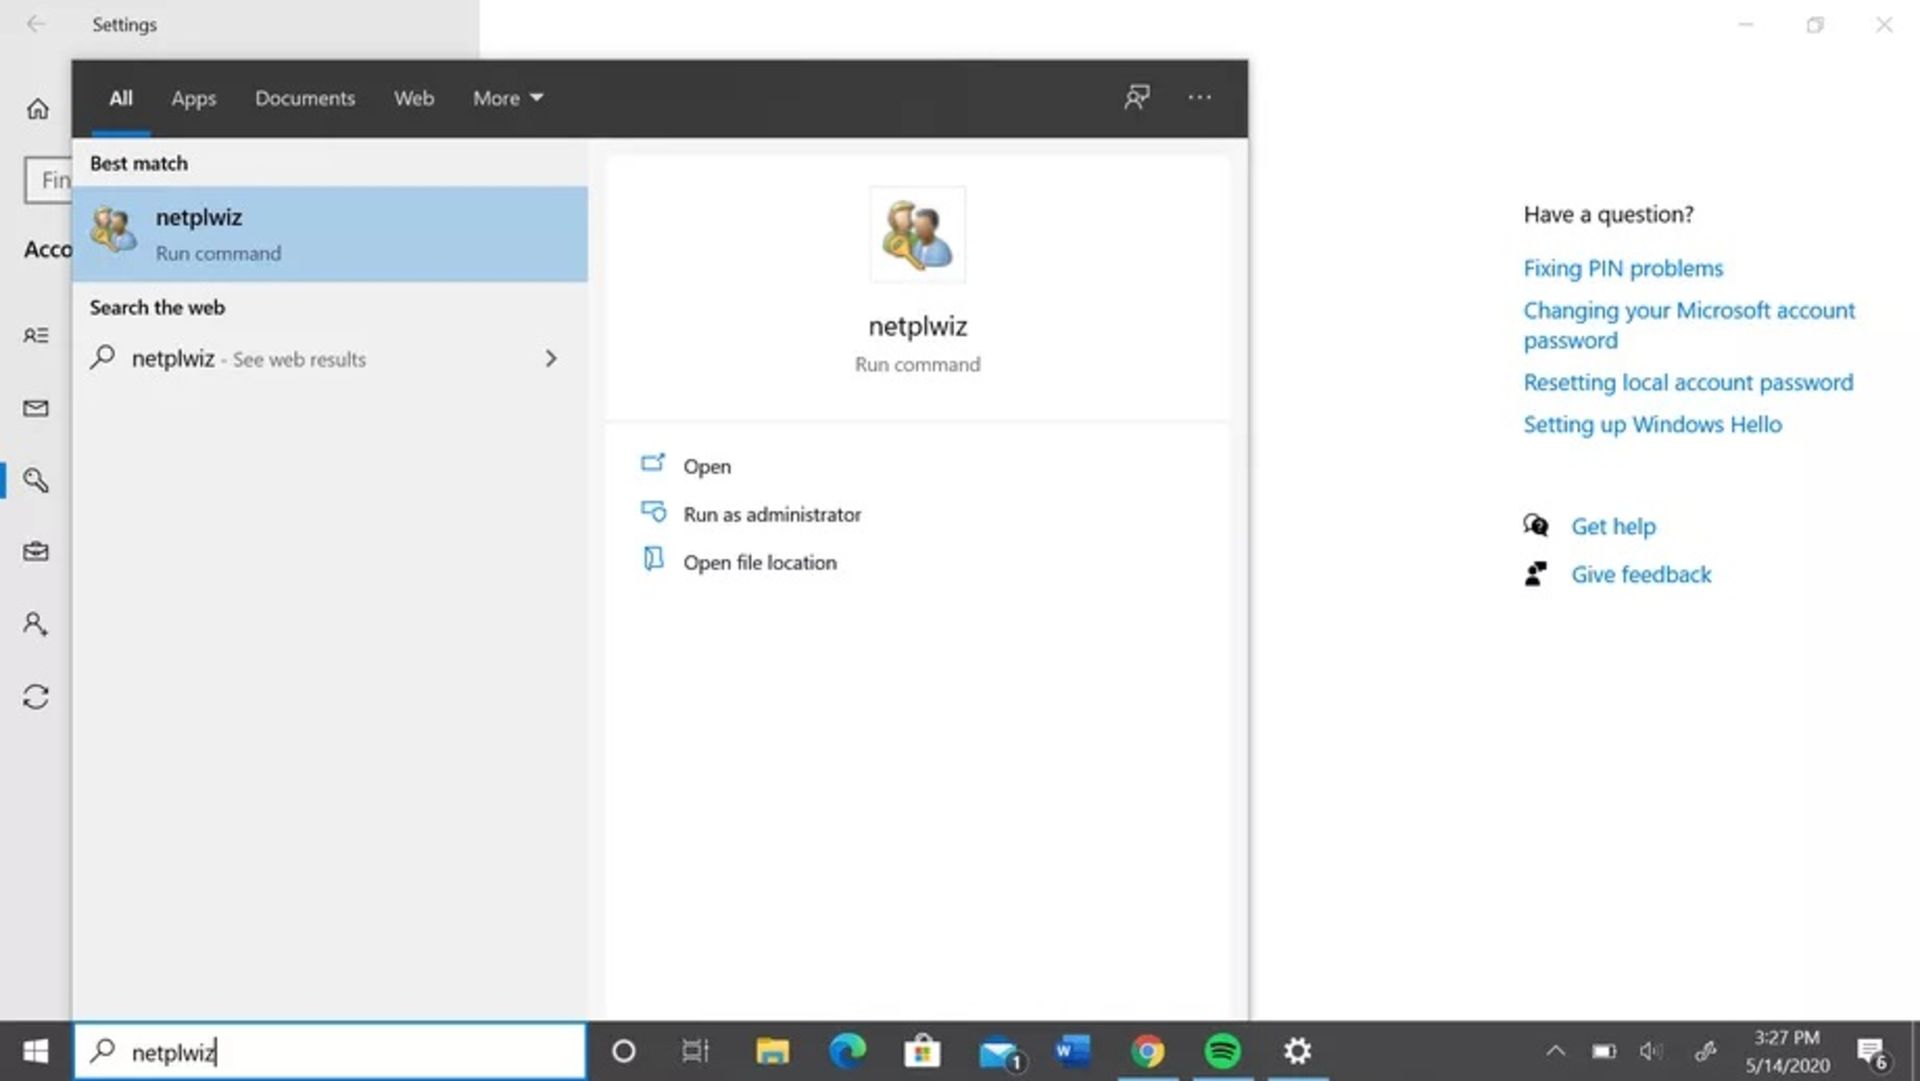
Task: Switch to the Apps search tab
Action: [193, 98]
